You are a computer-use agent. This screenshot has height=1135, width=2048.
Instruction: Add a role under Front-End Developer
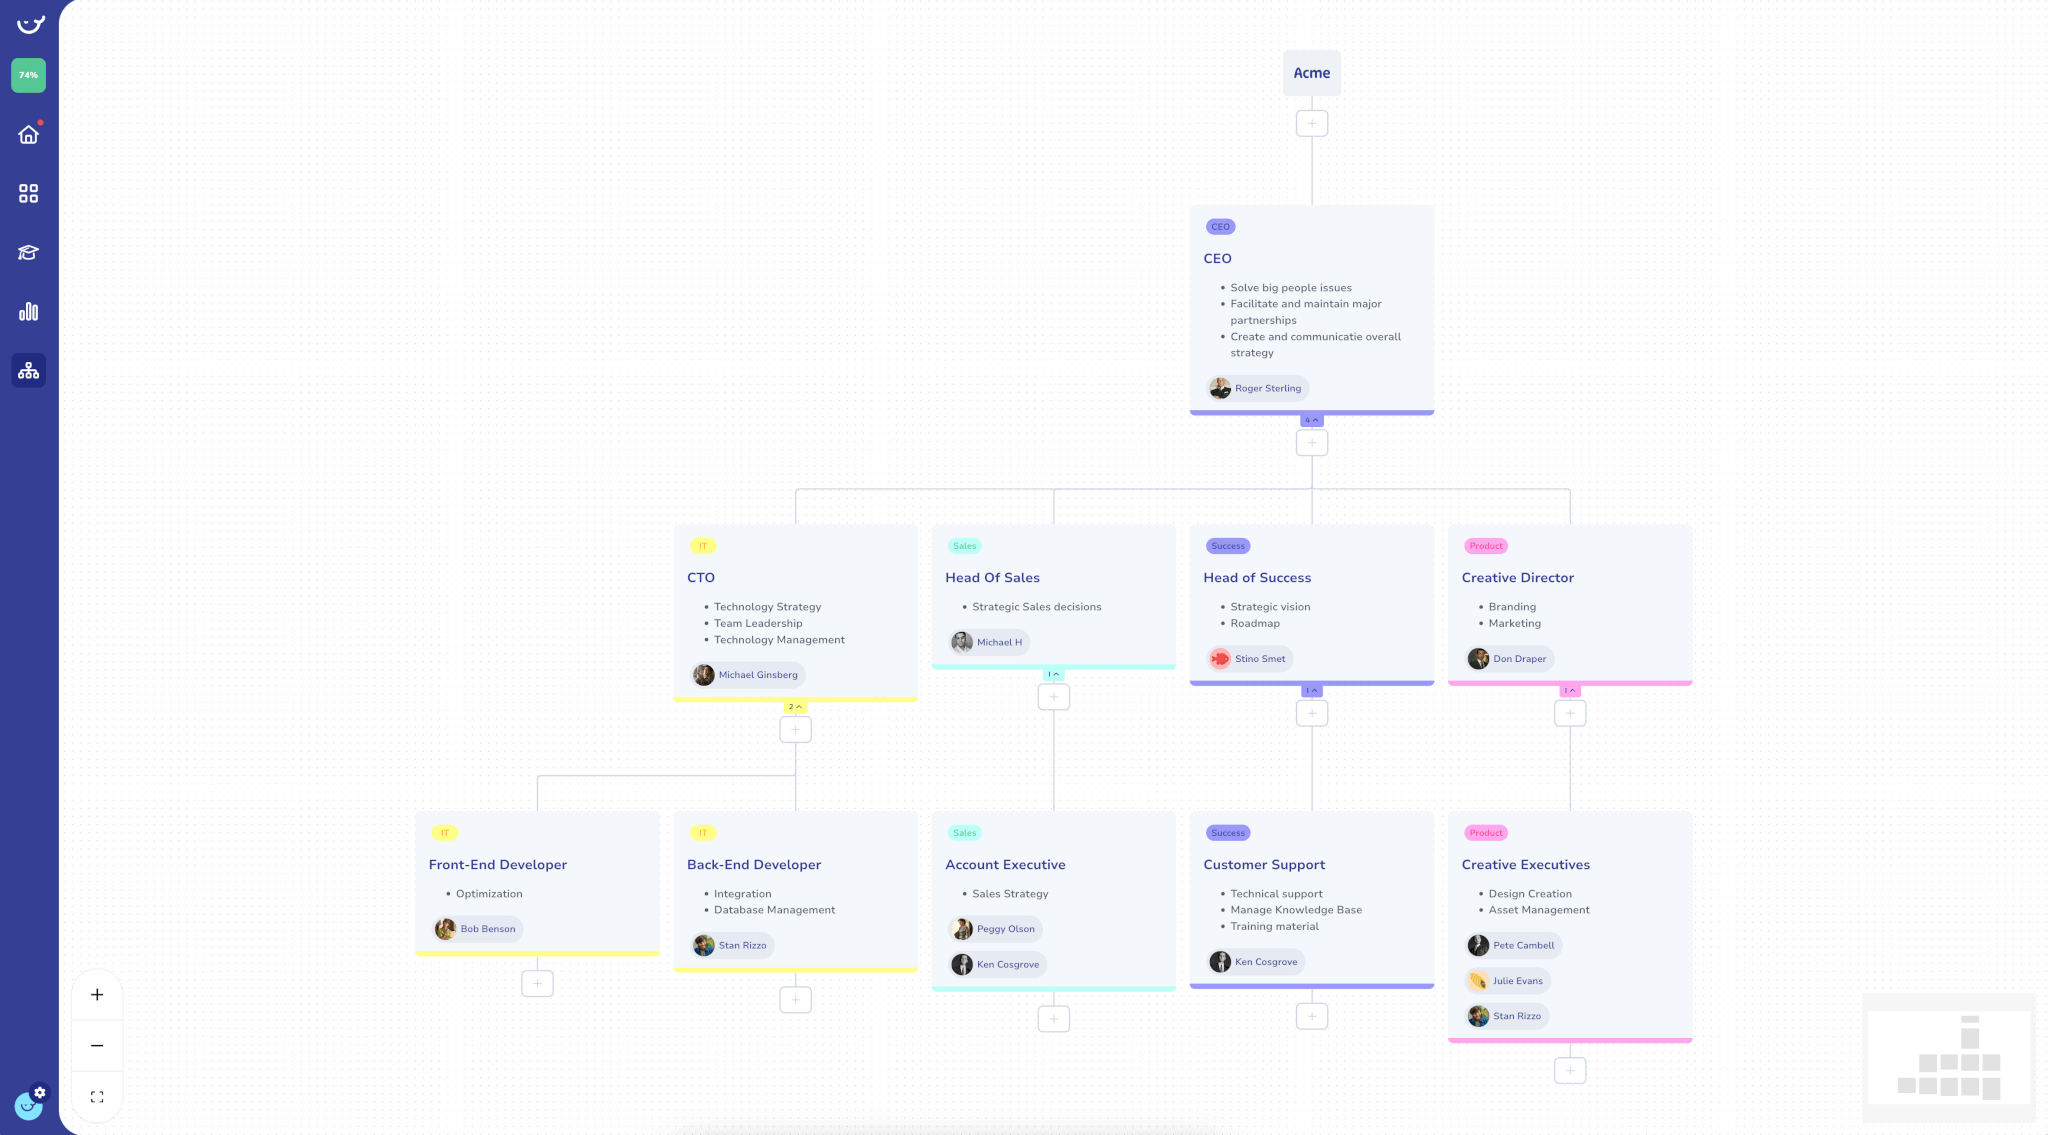pyautogui.click(x=537, y=984)
